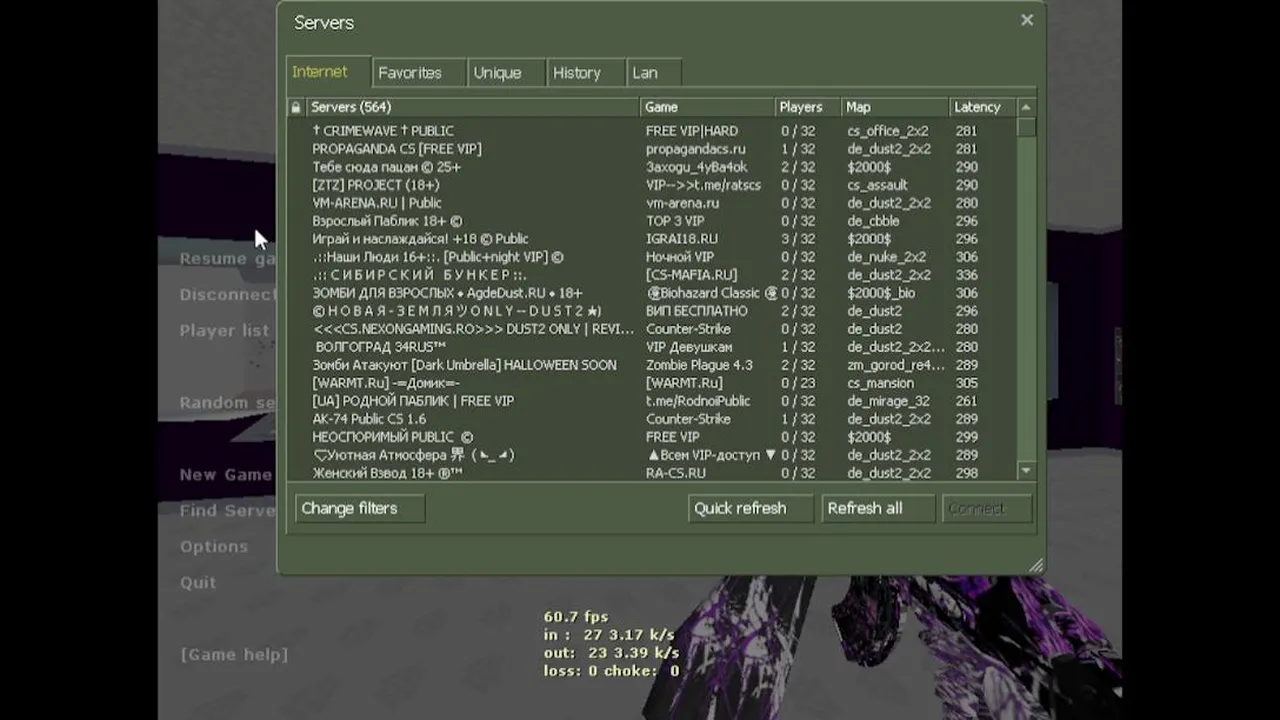Click the de_mirage_32 map cell

click(x=888, y=401)
